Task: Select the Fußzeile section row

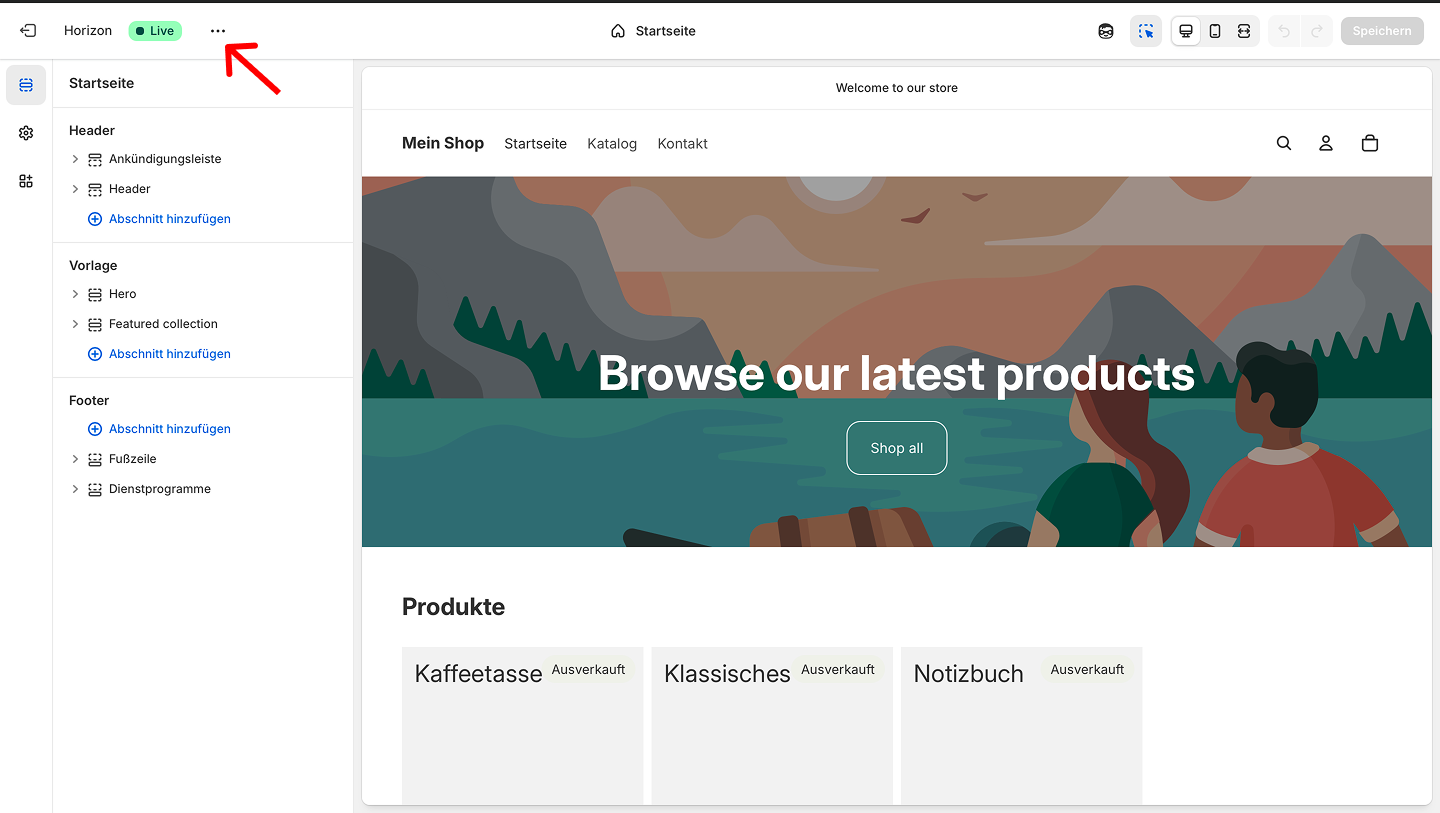Action: [x=204, y=459]
